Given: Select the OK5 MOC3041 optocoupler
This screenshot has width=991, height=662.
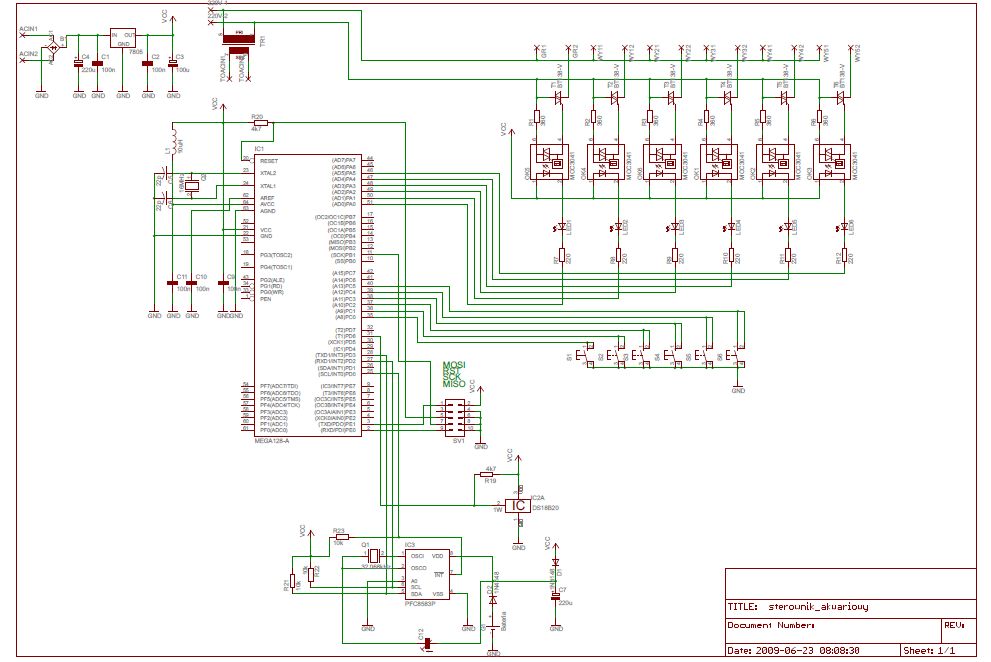Looking at the screenshot, I should tap(549, 162).
